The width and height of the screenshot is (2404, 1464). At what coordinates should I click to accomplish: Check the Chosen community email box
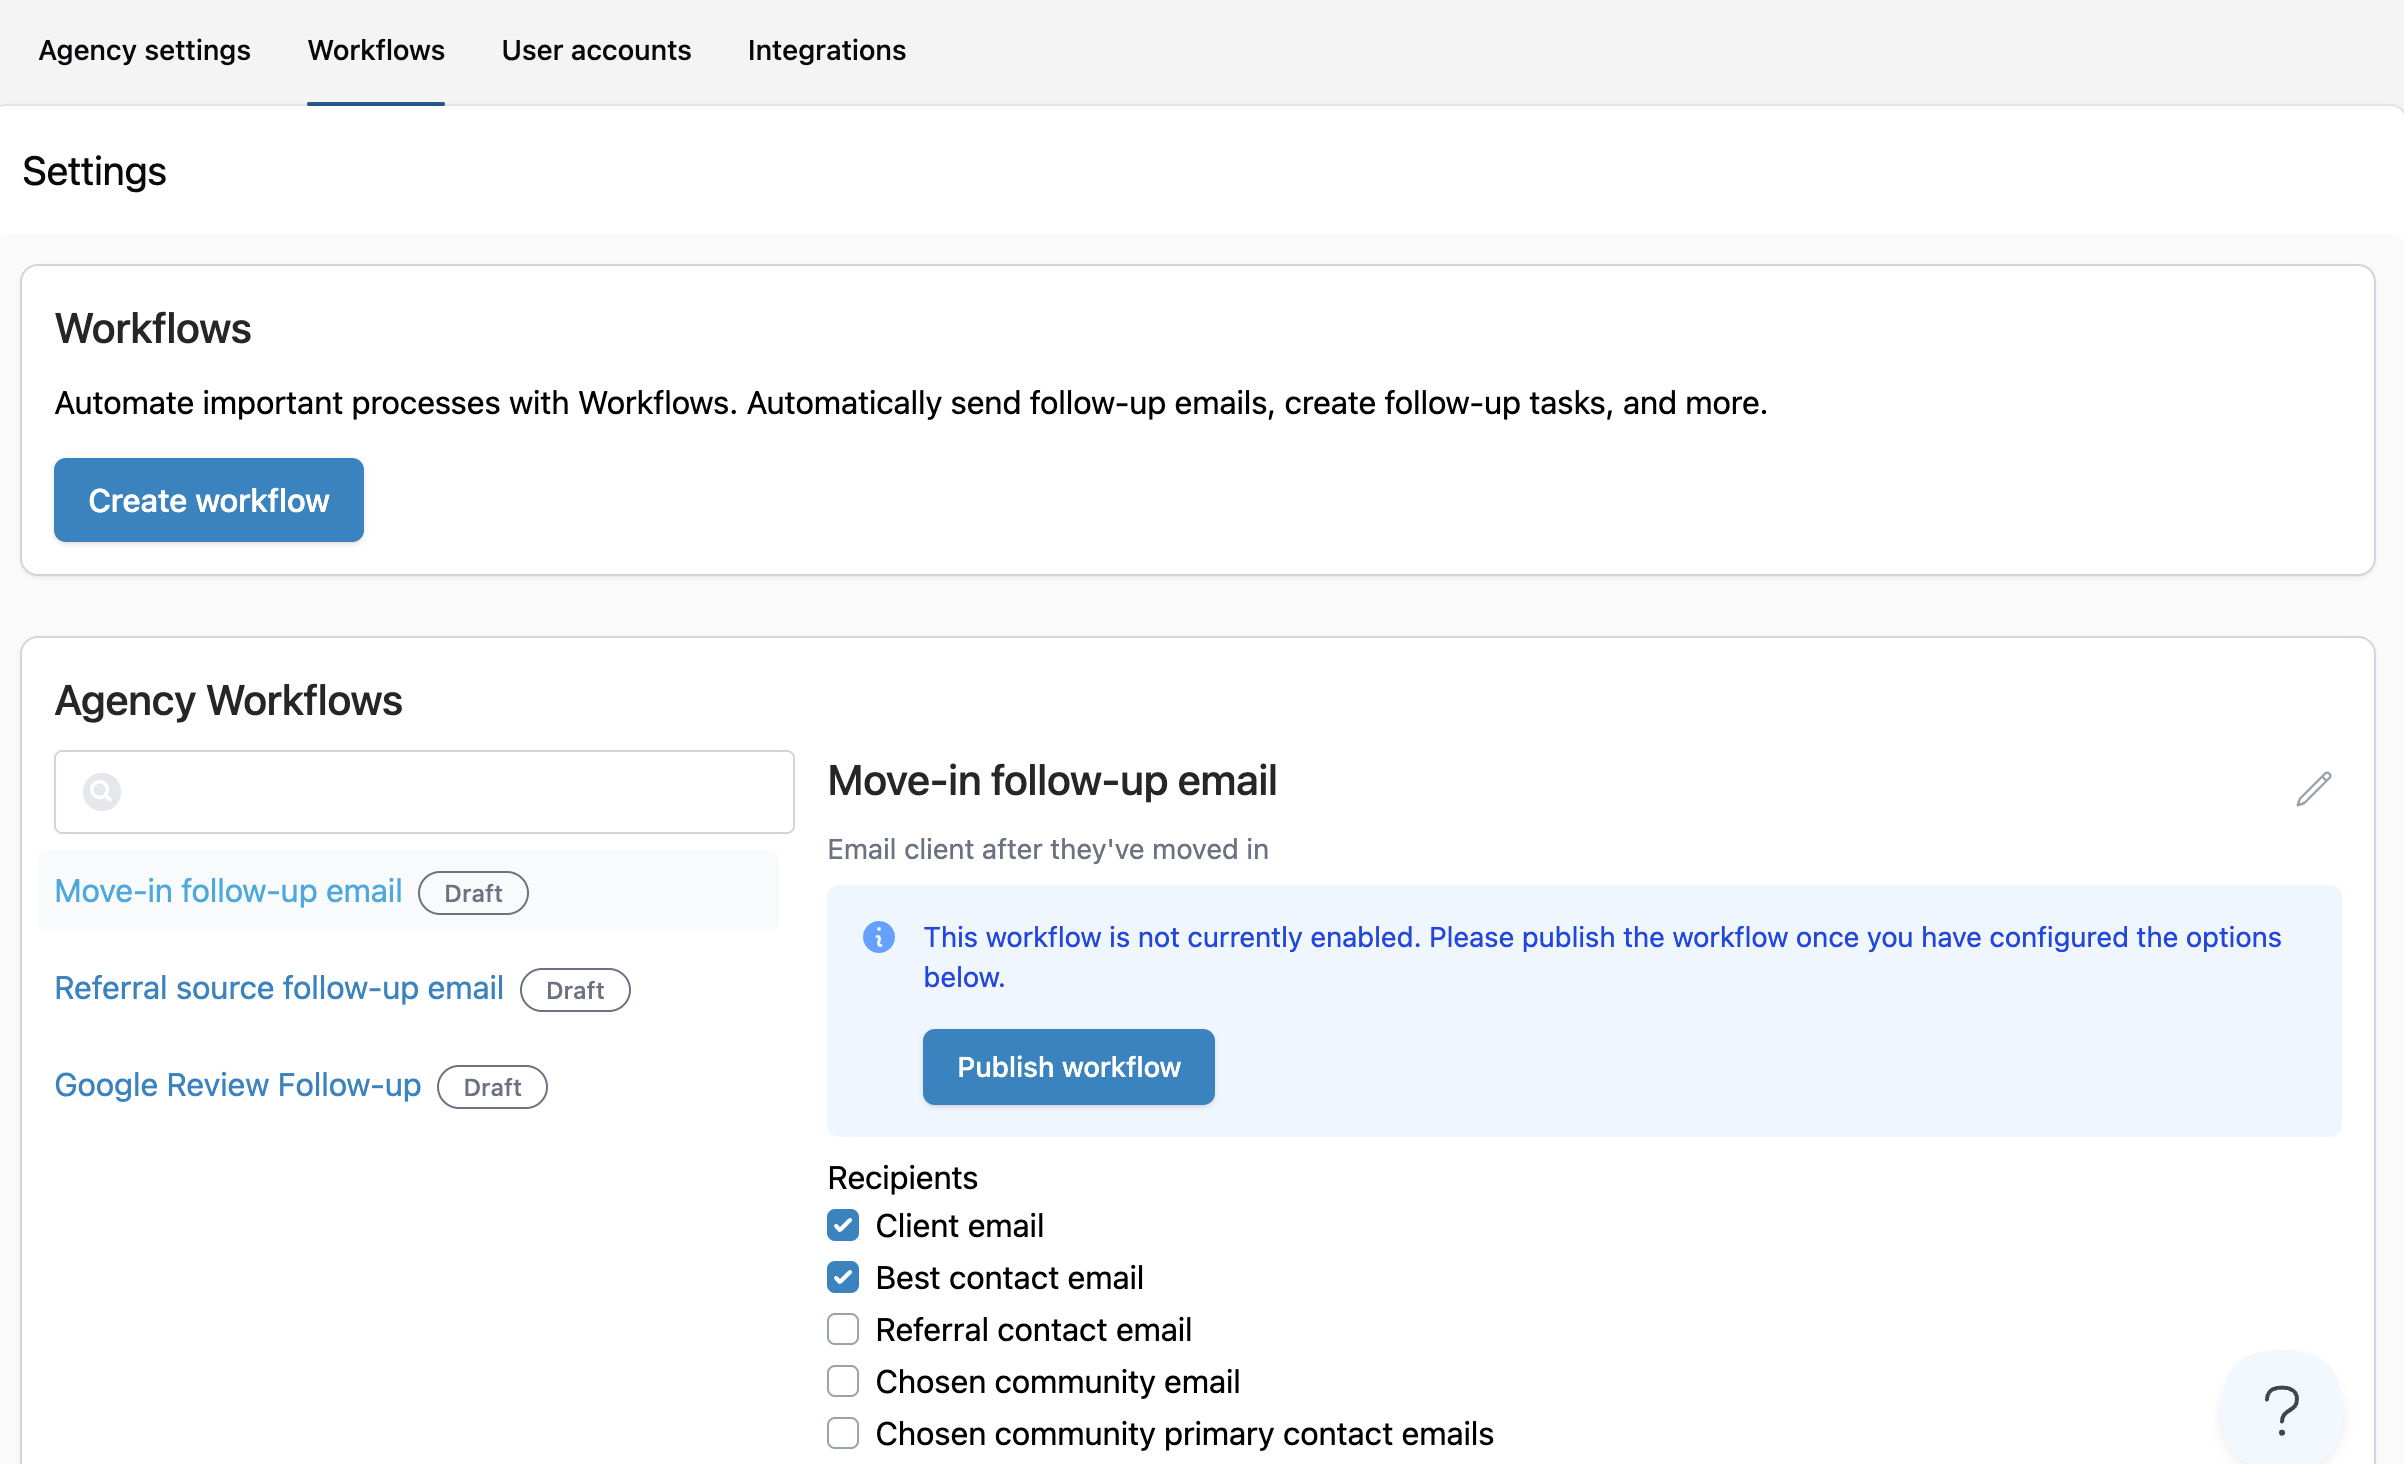pyautogui.click(x=843, y=1381)
